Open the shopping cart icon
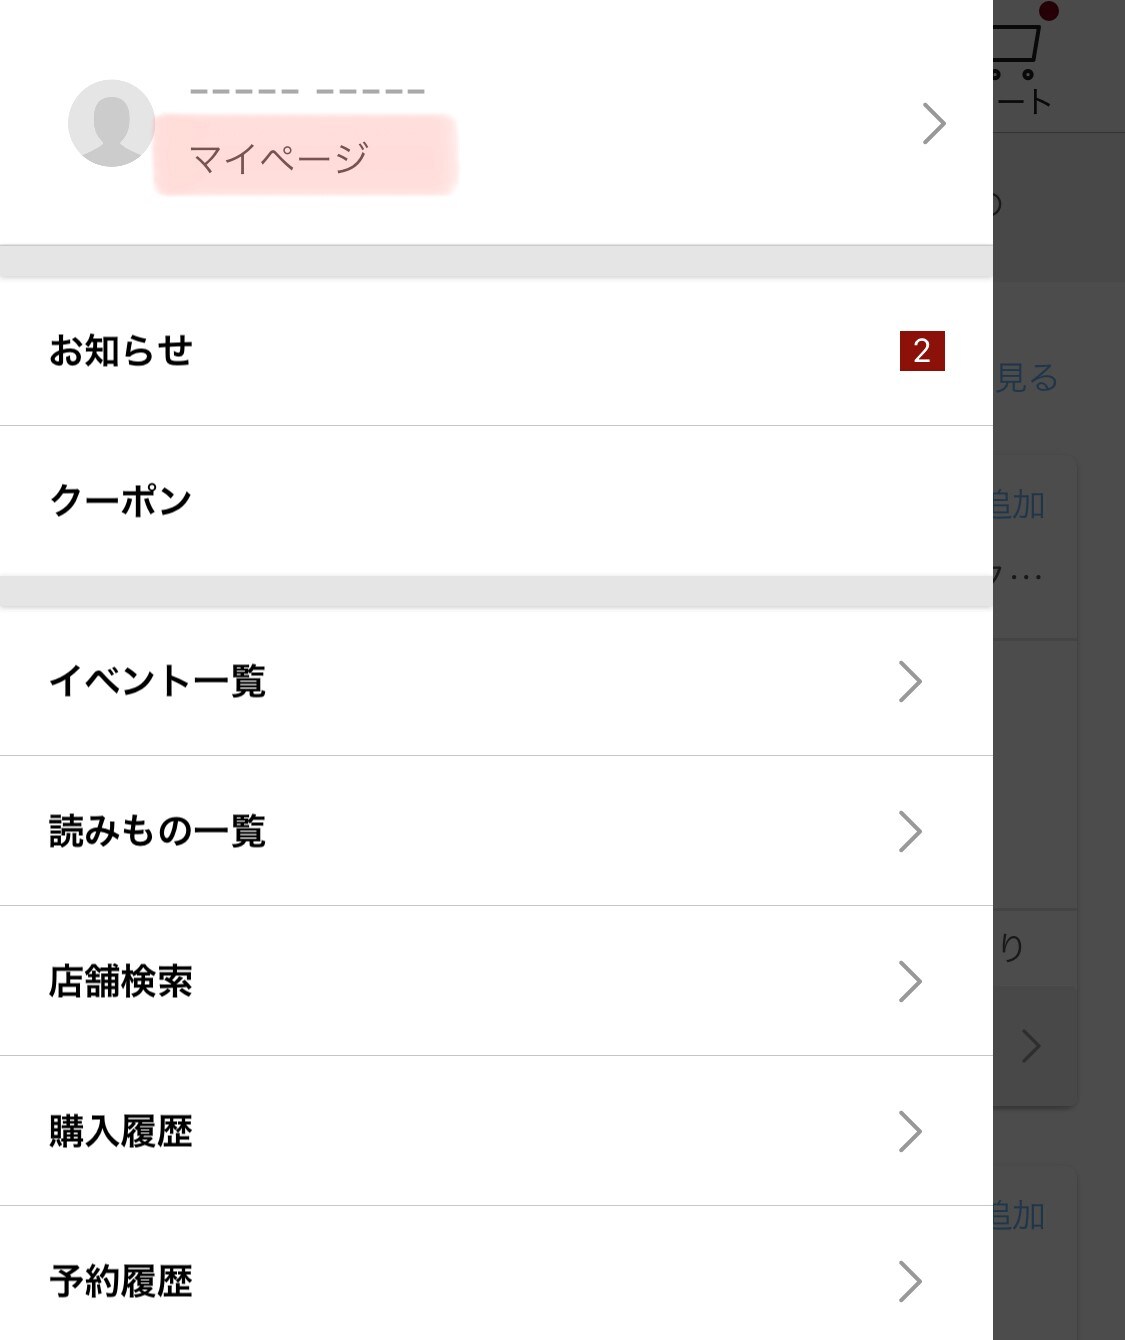Screen dimensions: 1125x1340 1019,52
